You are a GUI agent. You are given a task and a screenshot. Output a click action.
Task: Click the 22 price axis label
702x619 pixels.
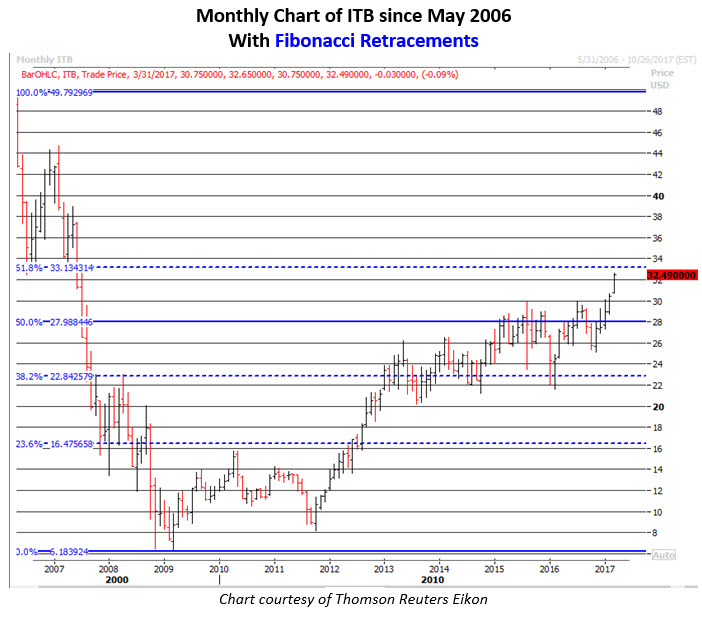(657, 385)
